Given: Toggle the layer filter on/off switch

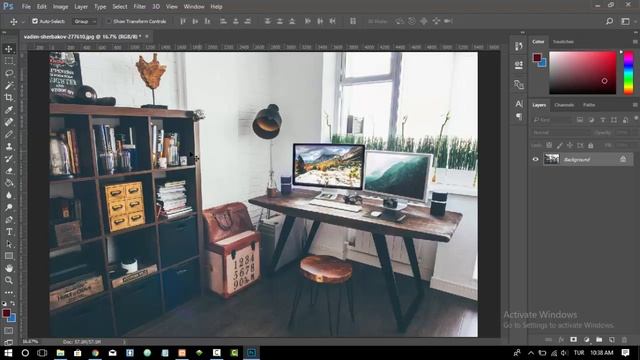Looking at the screenshot, I should (636, 119).
